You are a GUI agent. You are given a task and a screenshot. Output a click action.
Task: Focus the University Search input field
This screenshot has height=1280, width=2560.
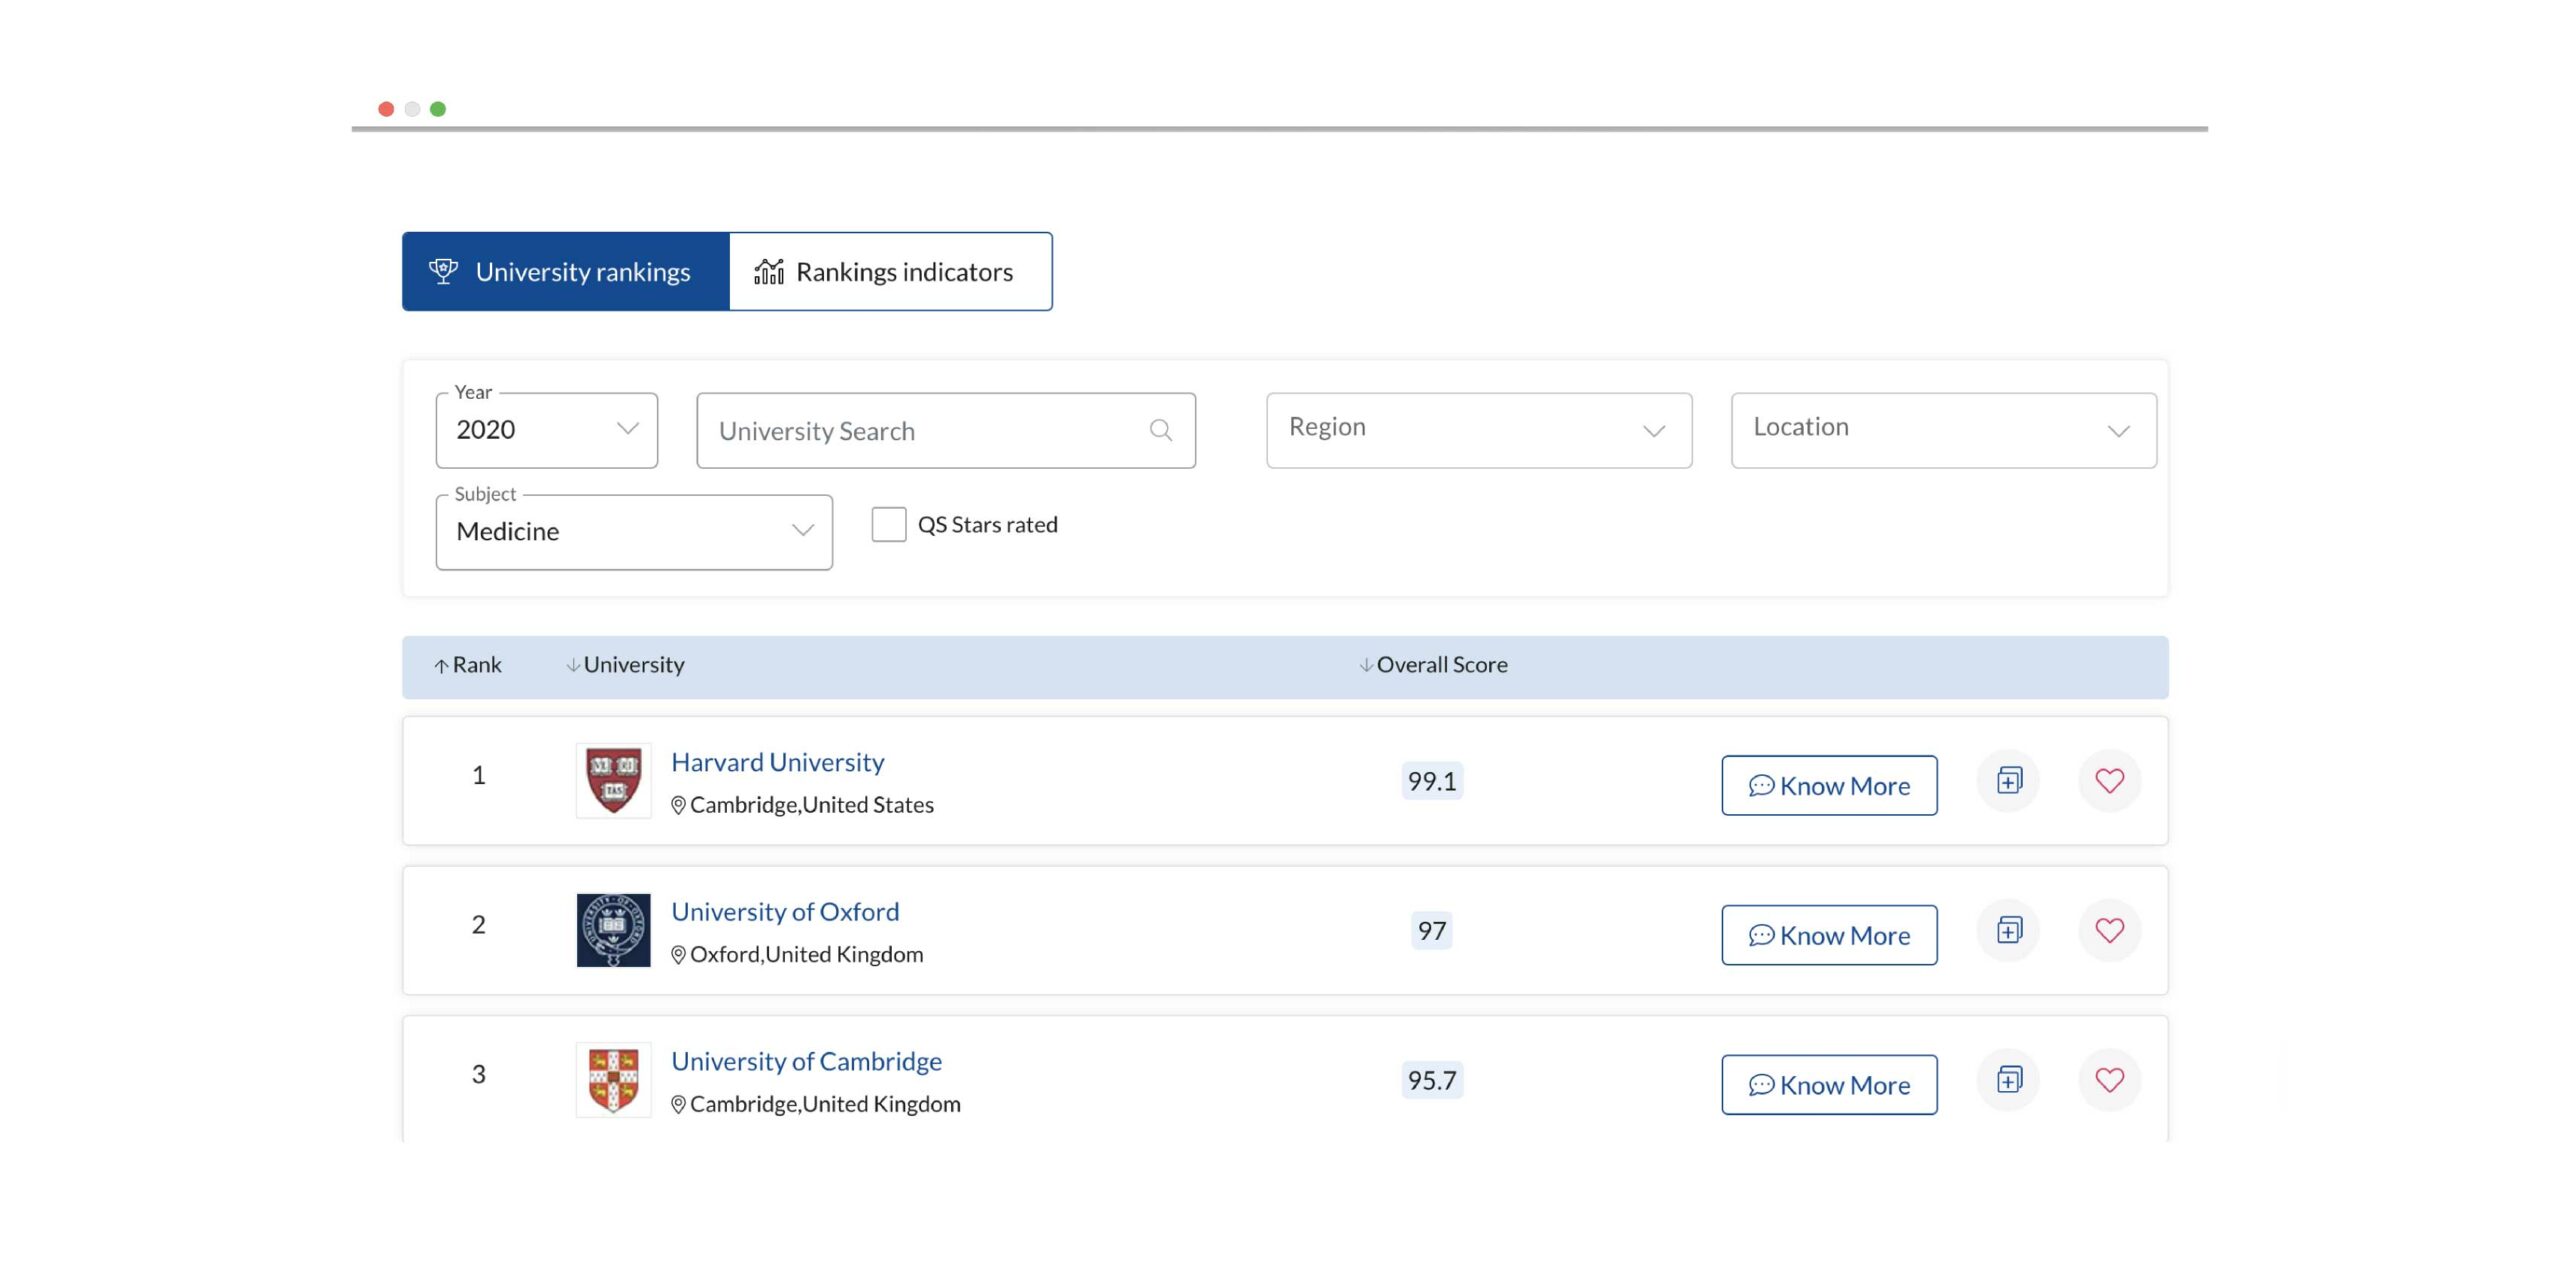pyautogui.click(x=946, y=430)
